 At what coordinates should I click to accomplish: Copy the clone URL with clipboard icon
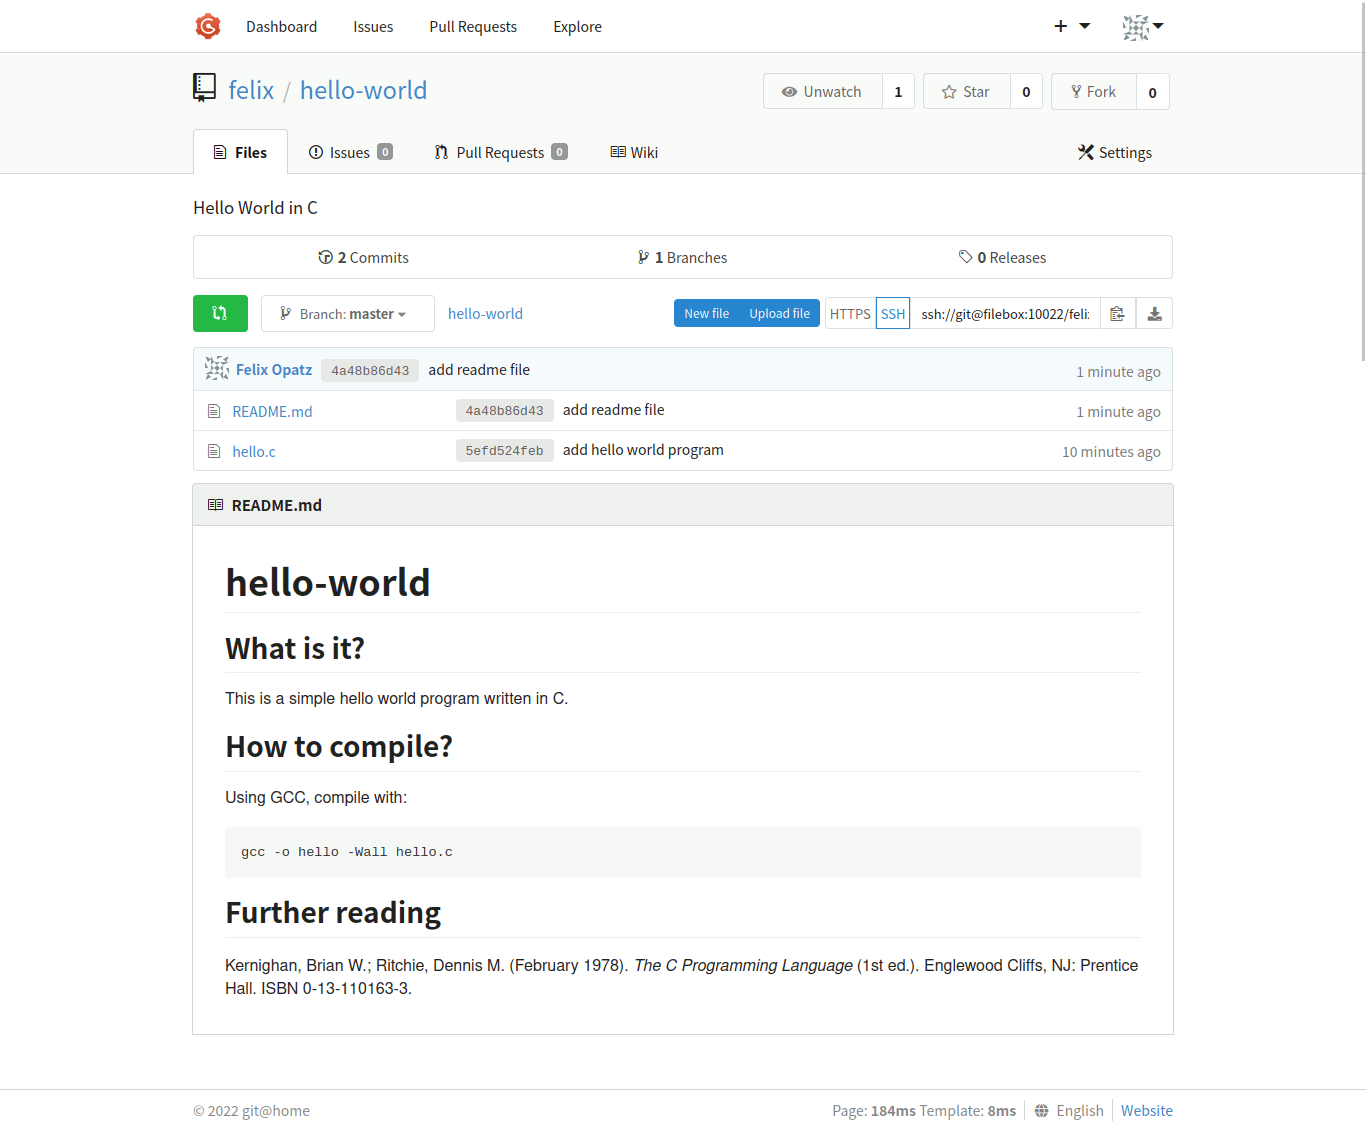(x=1117, y=314)
